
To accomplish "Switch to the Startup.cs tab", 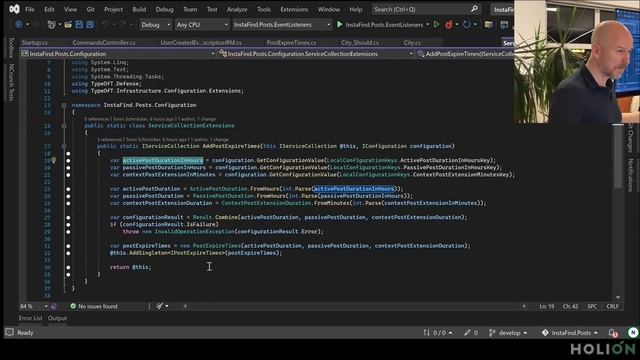I will point(34,42).
